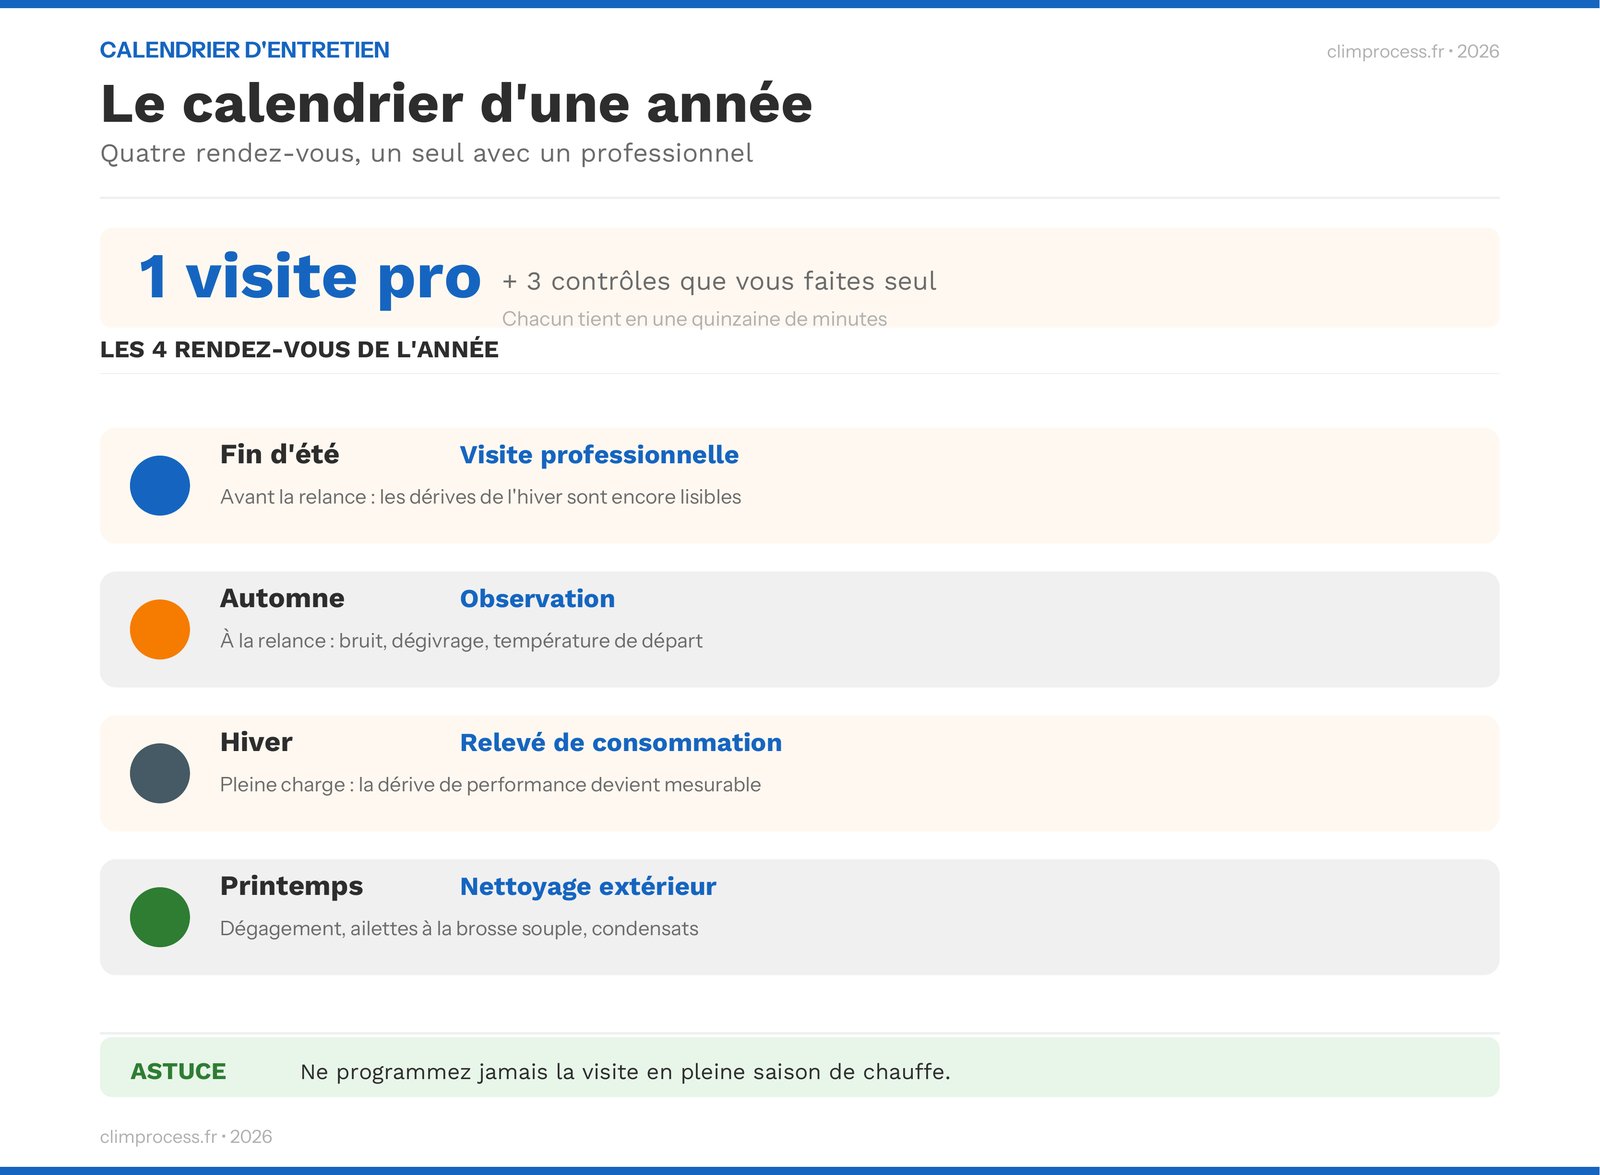Click the 'Printemps' season label

[x=292, y=887]
